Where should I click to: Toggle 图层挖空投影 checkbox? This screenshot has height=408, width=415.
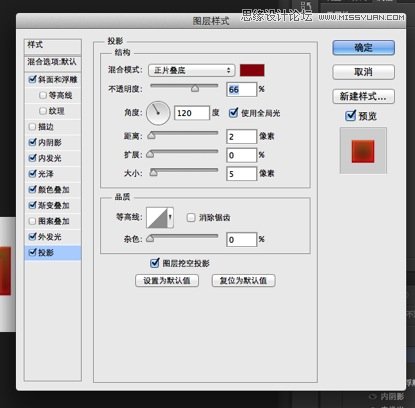click(155, 263)
